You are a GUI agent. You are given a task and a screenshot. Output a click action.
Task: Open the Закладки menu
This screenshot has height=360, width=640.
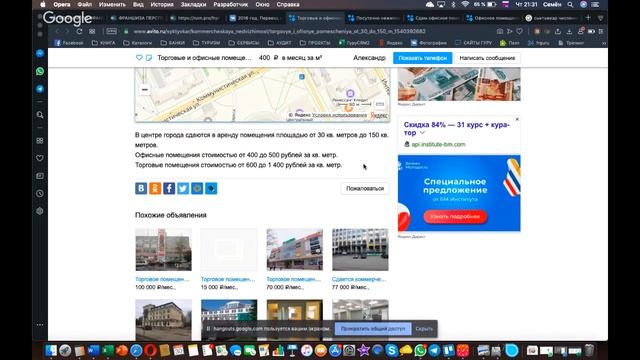click(x=193, y=4)
